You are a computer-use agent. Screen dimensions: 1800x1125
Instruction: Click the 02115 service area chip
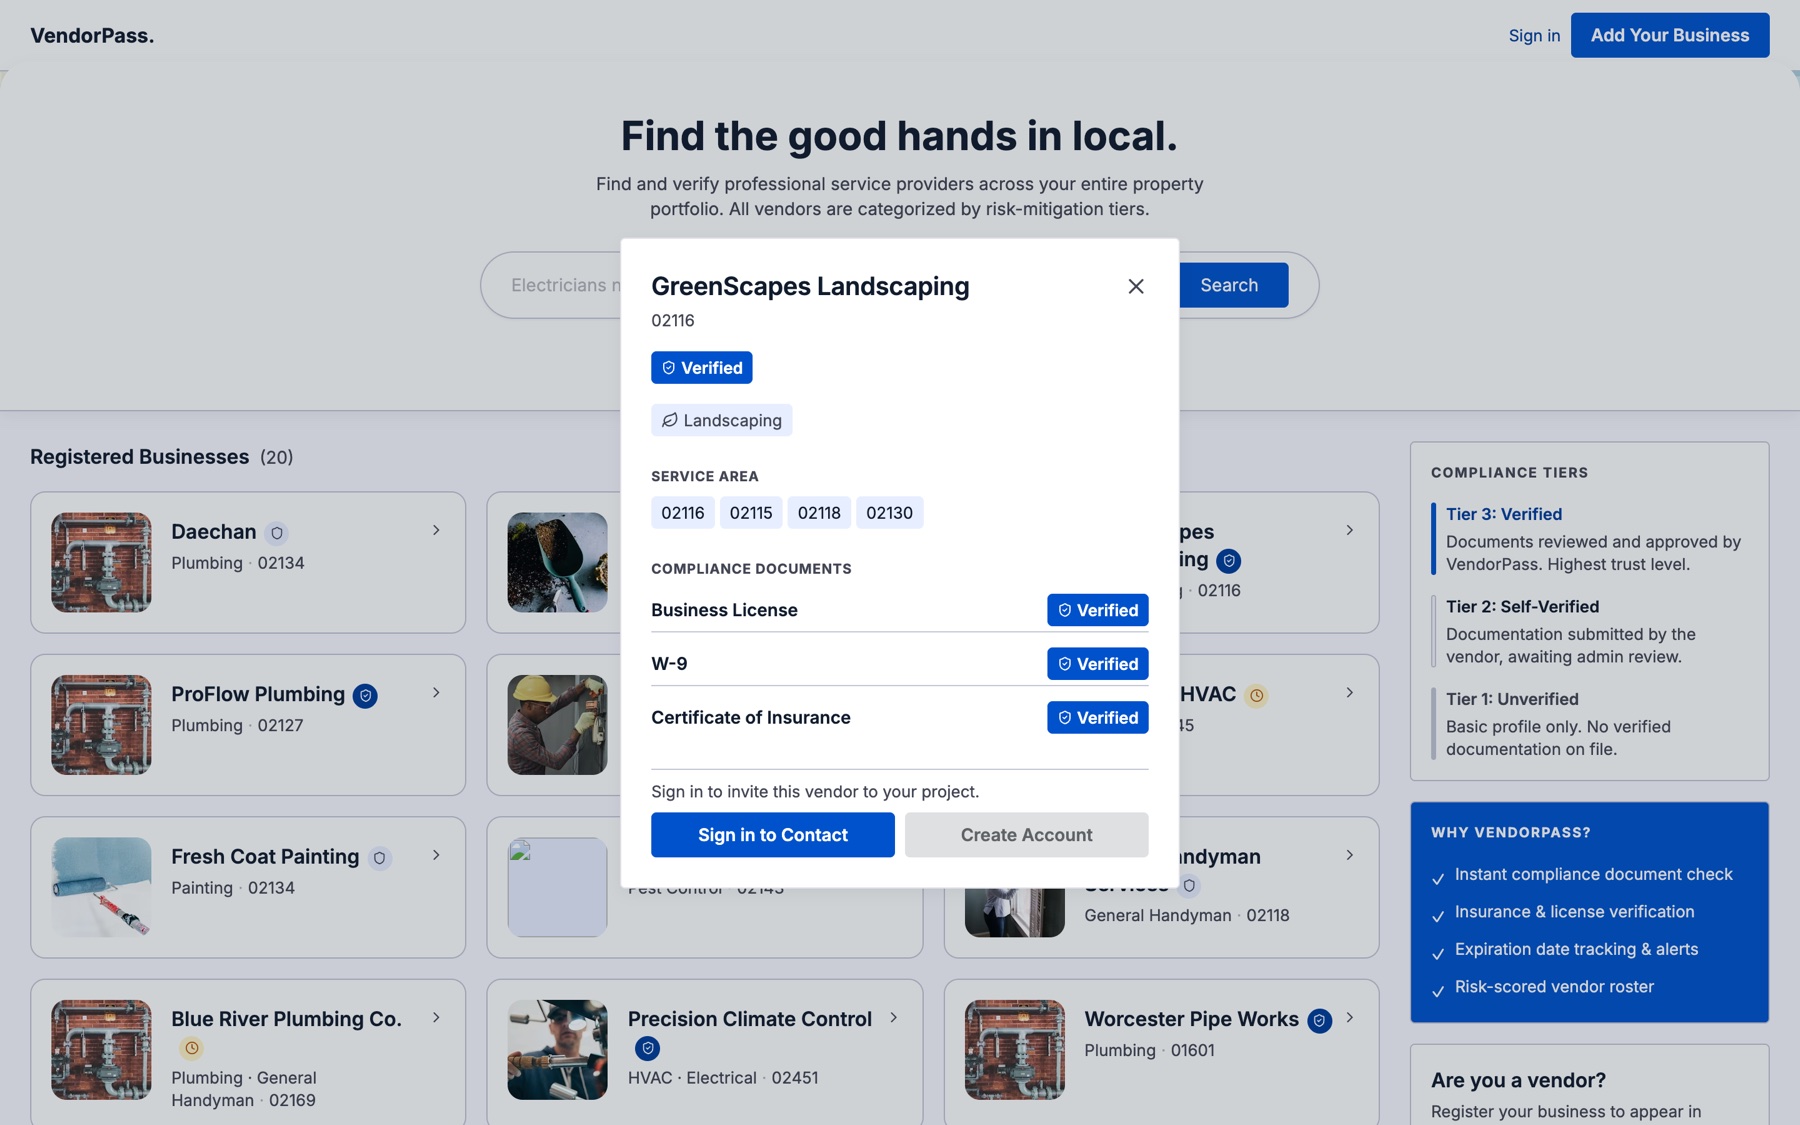pyautogui.click(x=751, y=513)
